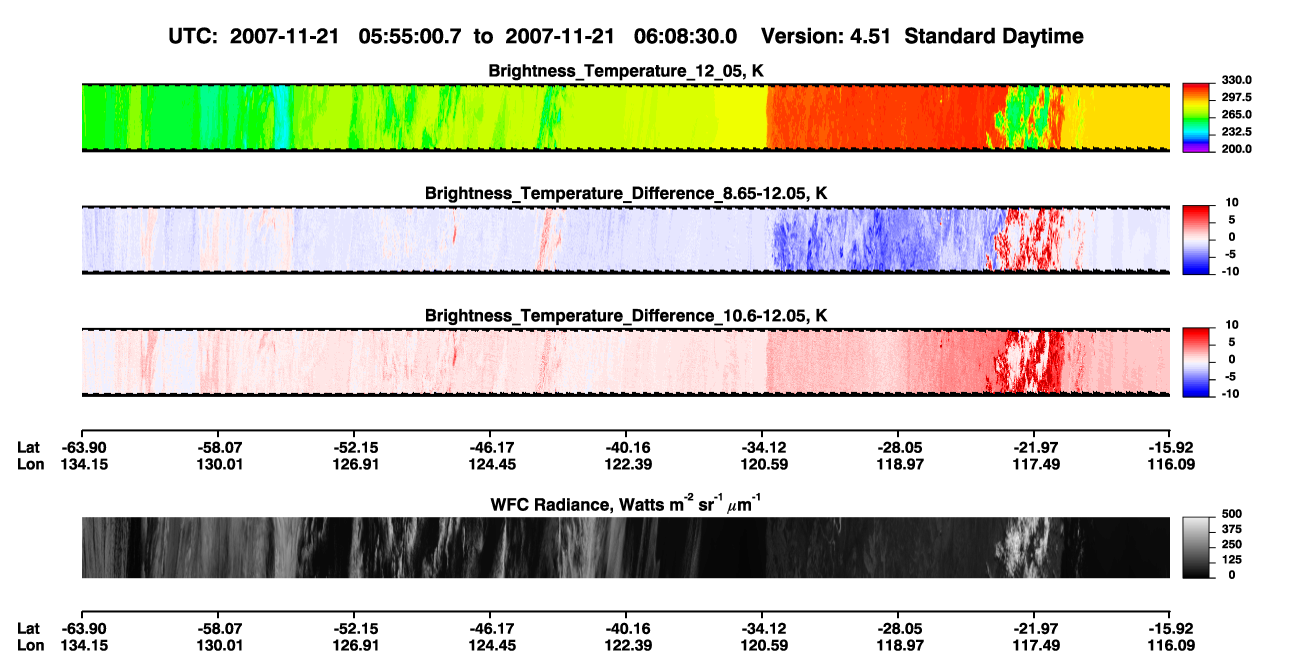The width and height of the screenshot is (1300, 667).
Task: Click the end time '06:08:30.0' in header
Action: (x=686, y=36)
